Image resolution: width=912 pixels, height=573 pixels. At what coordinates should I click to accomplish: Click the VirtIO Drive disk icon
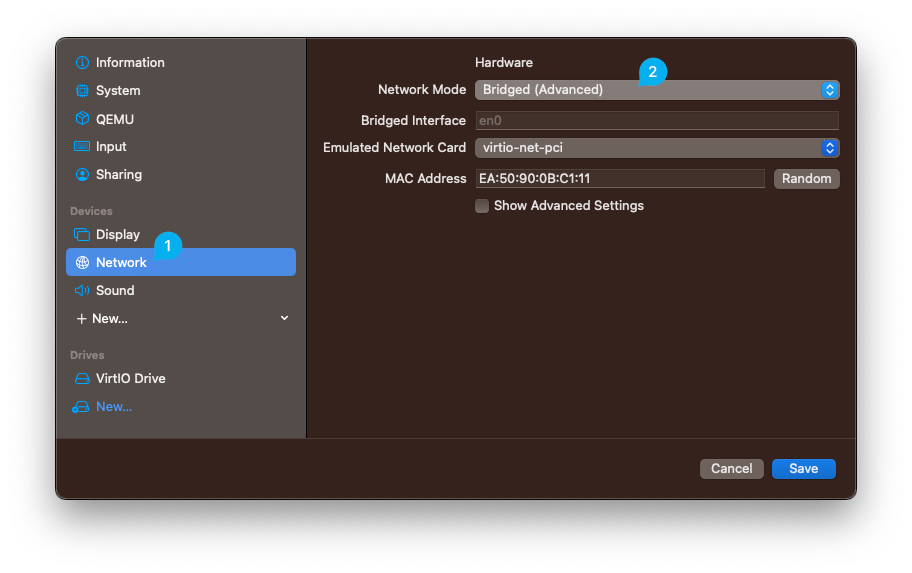[82, 379]
